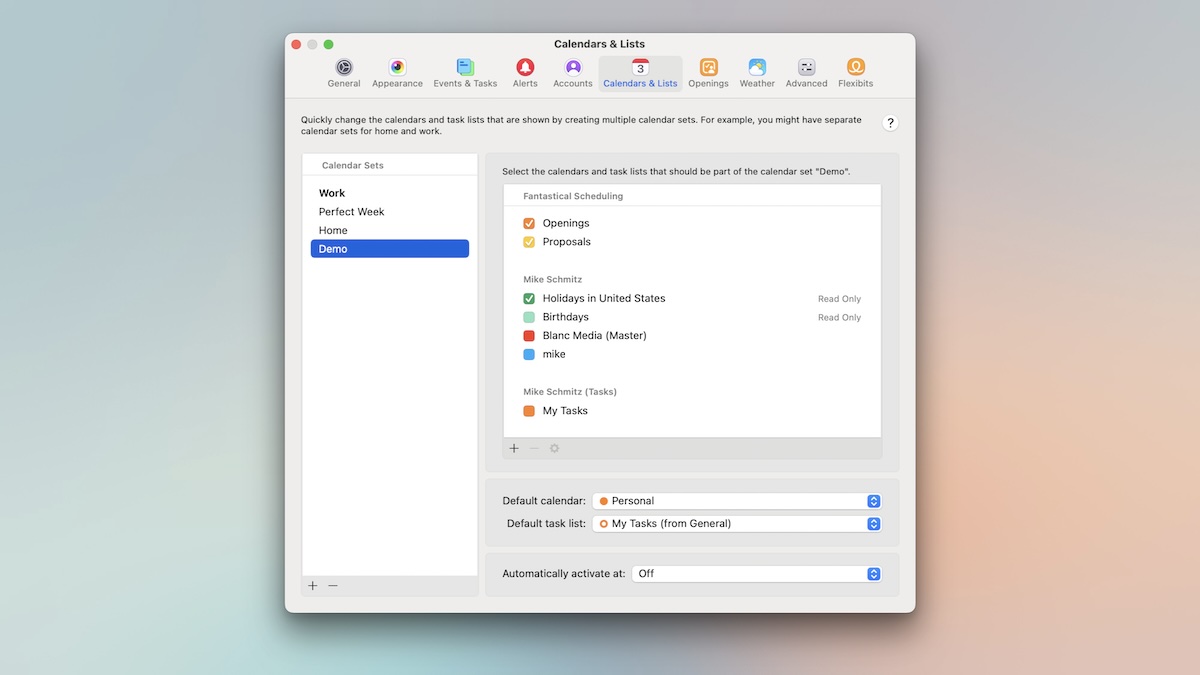Remove selected calendar set with minus
Screen dimensions: 1200x675
pyautogui.click(x=333, y=586)
